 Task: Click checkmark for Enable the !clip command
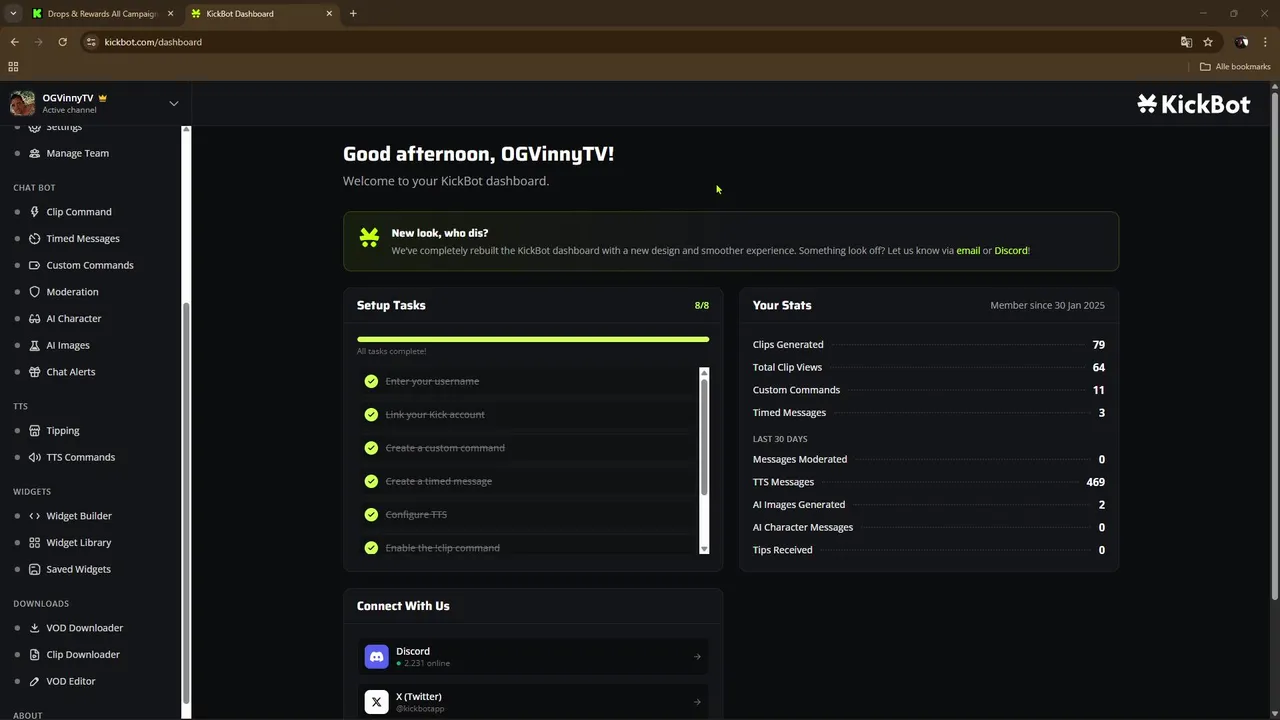(x=371, y=548)
